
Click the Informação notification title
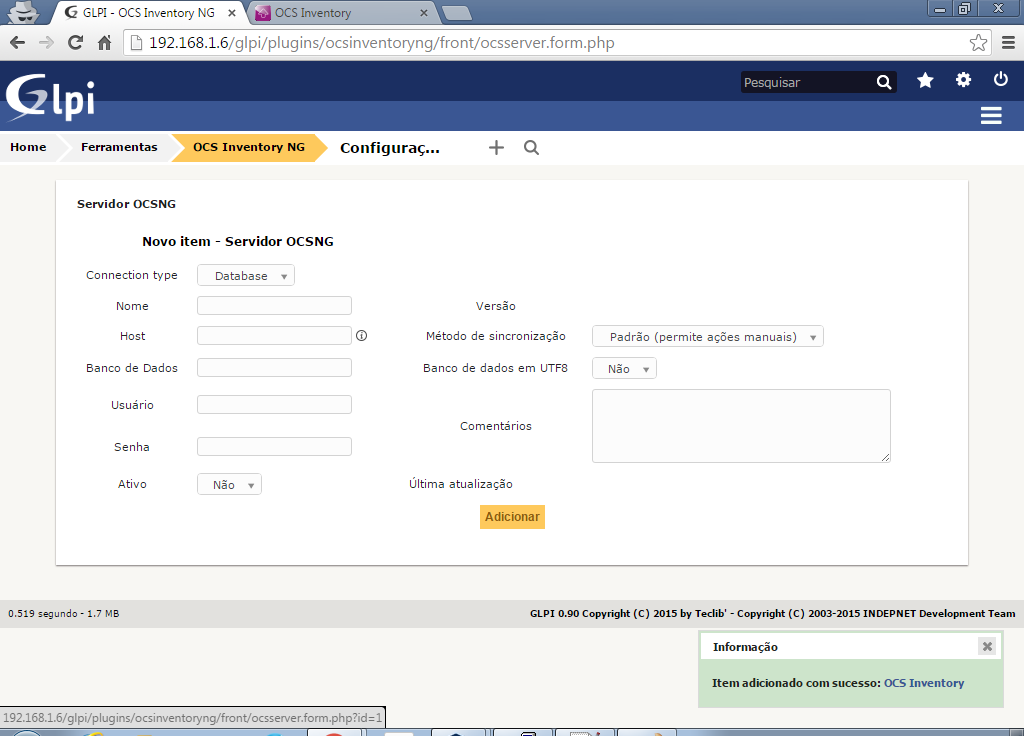pyautogui.click(x=745, y=647)
